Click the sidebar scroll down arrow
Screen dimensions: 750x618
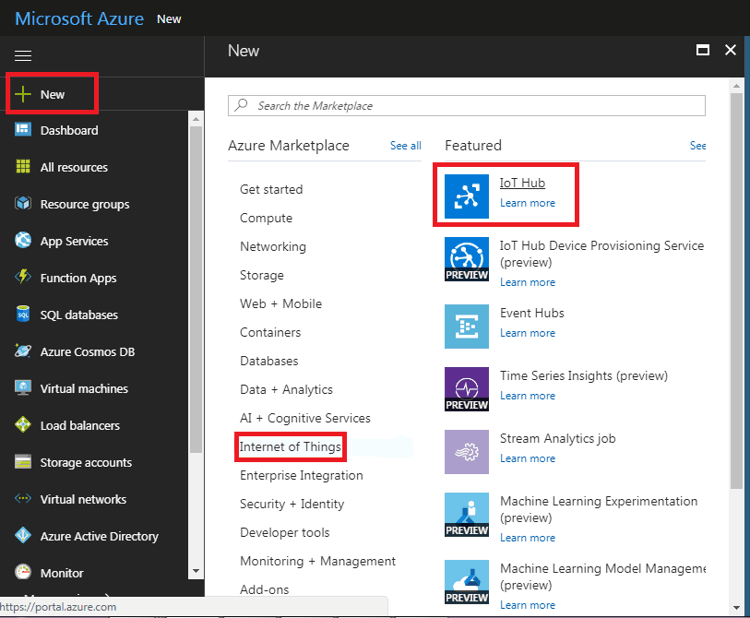(196, 571)
